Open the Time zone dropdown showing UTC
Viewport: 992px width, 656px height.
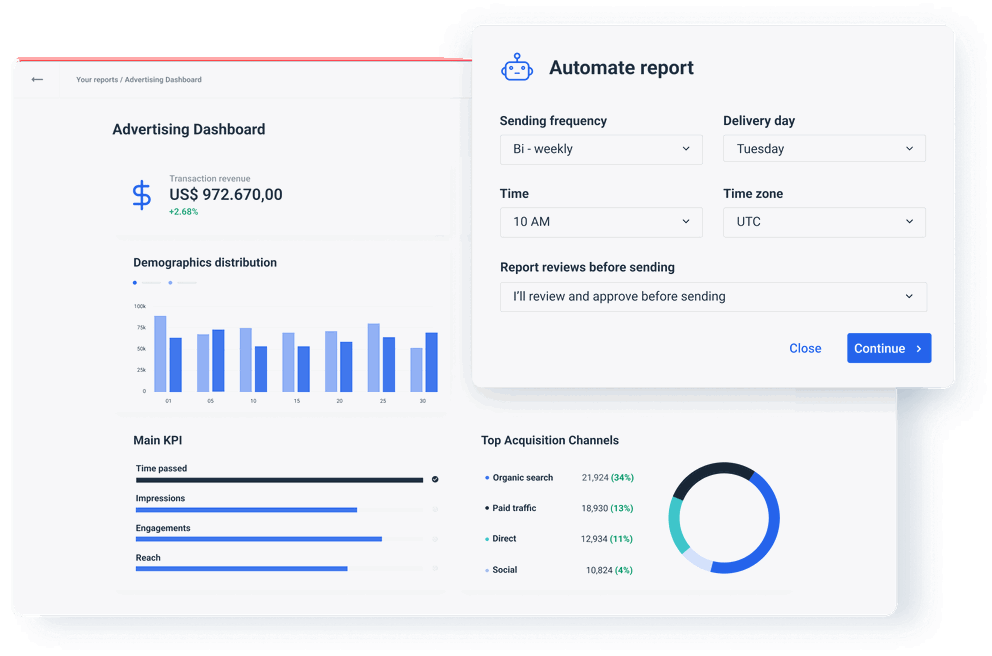coord(824,221)
